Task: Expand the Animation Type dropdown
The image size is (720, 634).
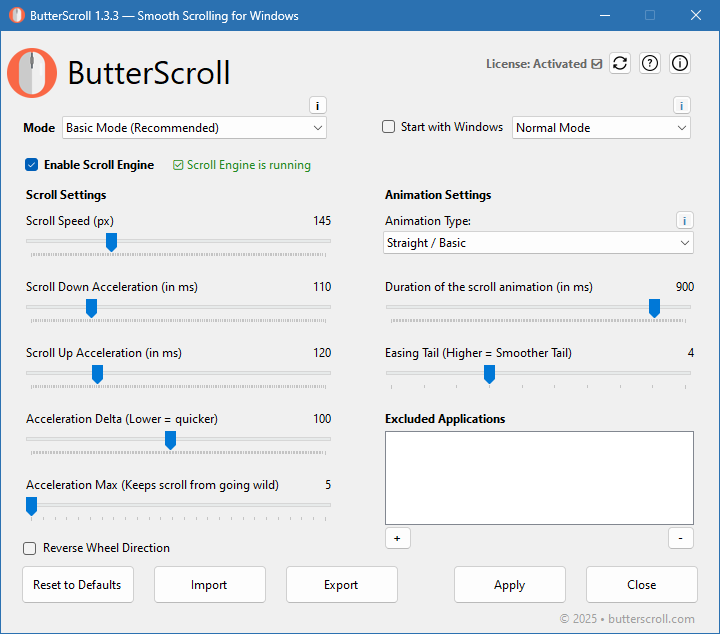Action: (538, 243)
